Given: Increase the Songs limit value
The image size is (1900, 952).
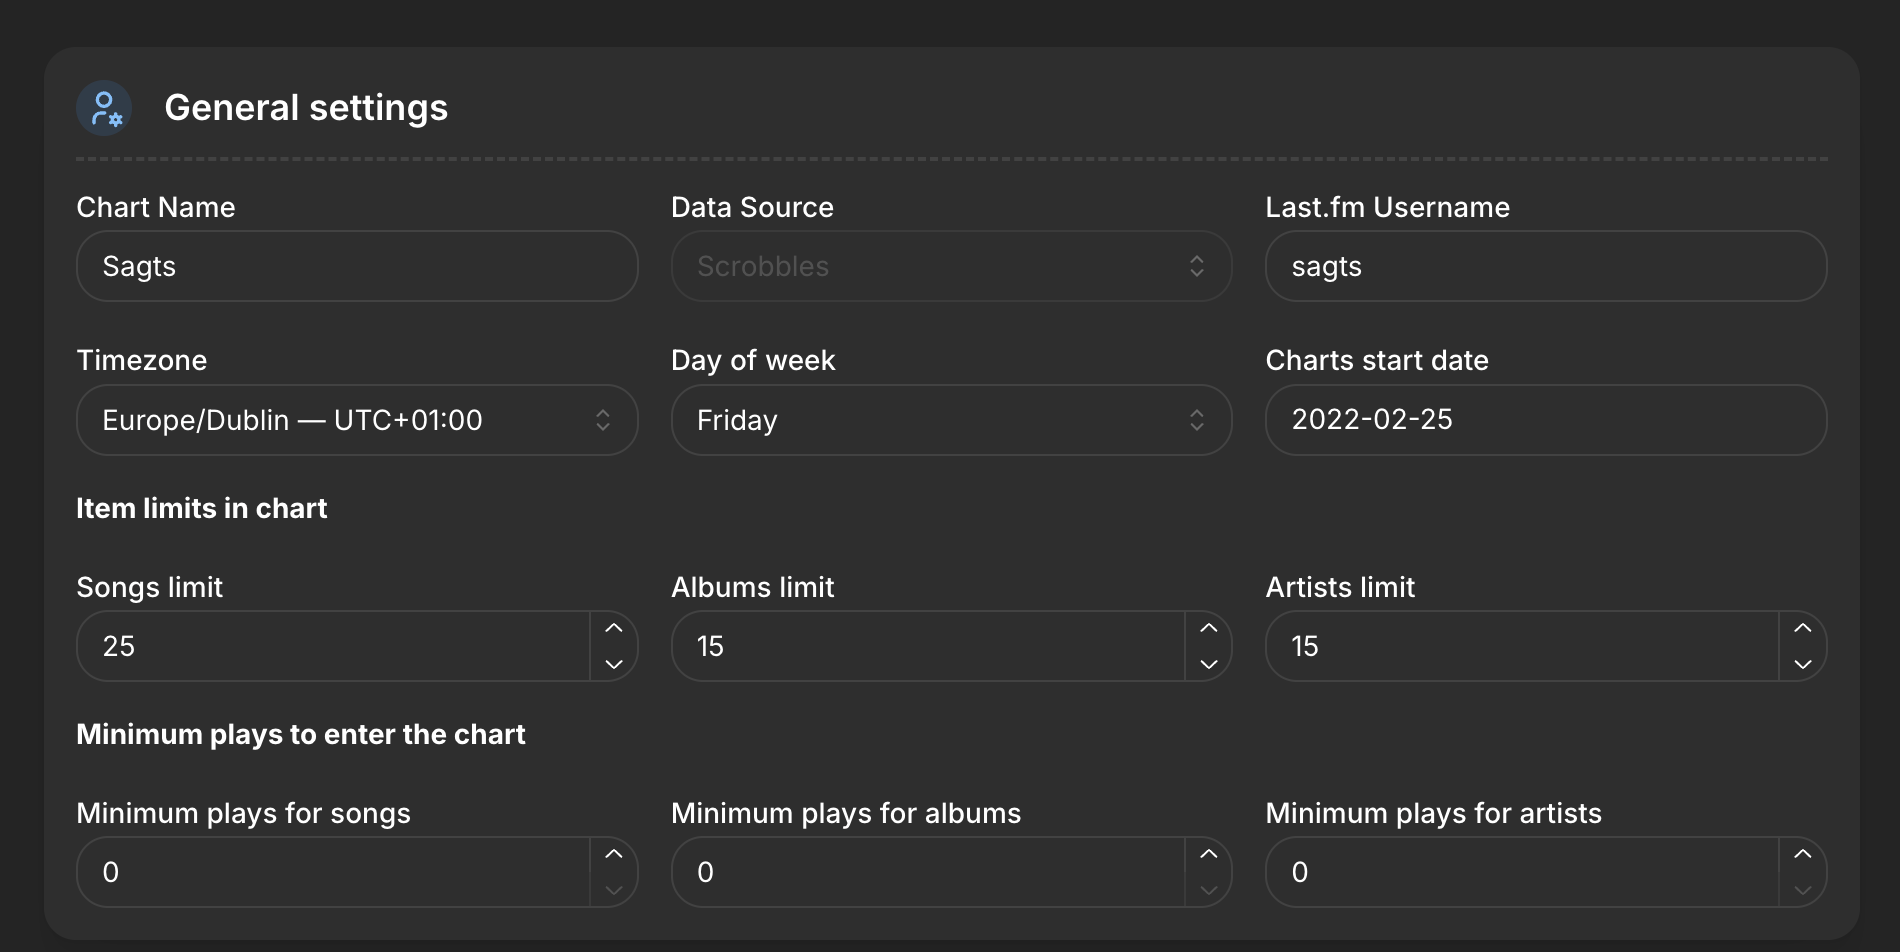Looking at the screenshot, I should 614,628.
